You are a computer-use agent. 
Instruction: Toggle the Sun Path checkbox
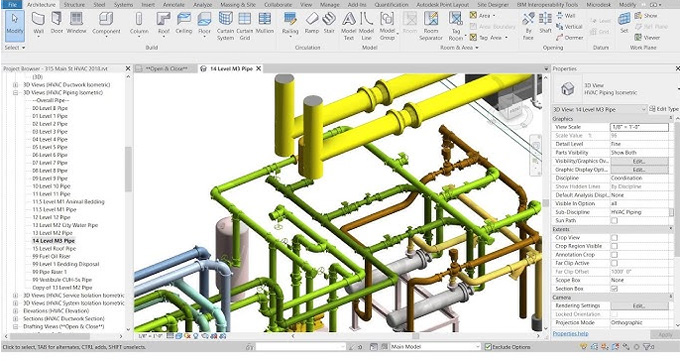coord(614,220)
